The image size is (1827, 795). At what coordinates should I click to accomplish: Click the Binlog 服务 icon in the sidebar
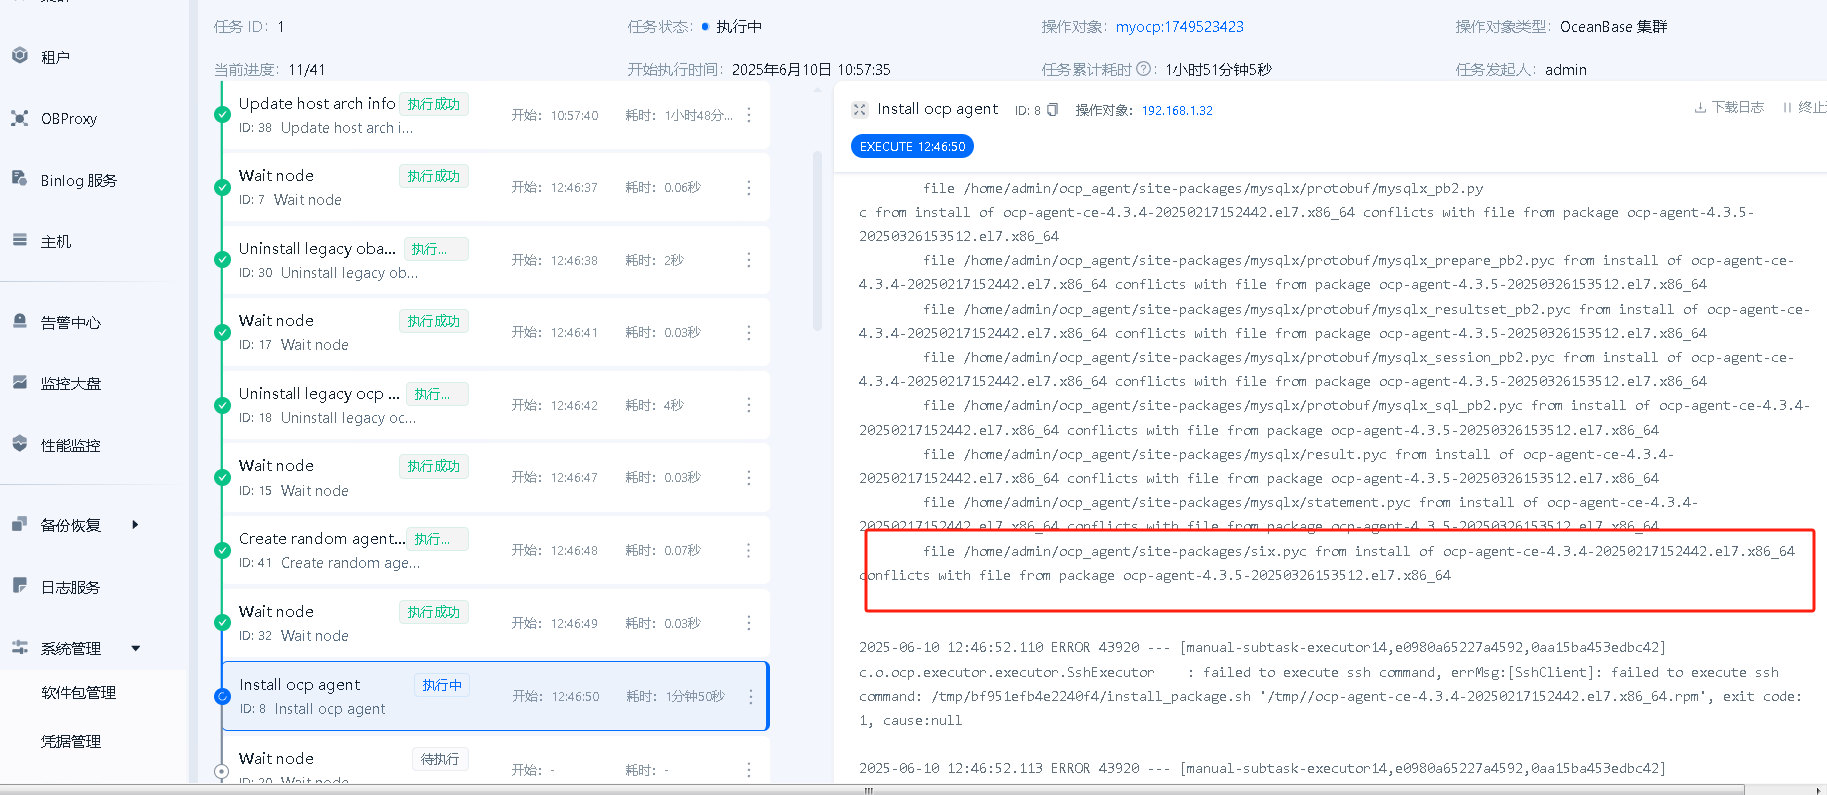(20, 179)
